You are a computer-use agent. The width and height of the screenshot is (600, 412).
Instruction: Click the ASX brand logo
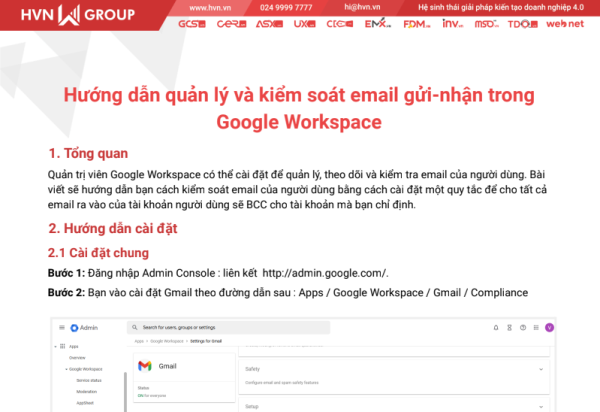269,24
